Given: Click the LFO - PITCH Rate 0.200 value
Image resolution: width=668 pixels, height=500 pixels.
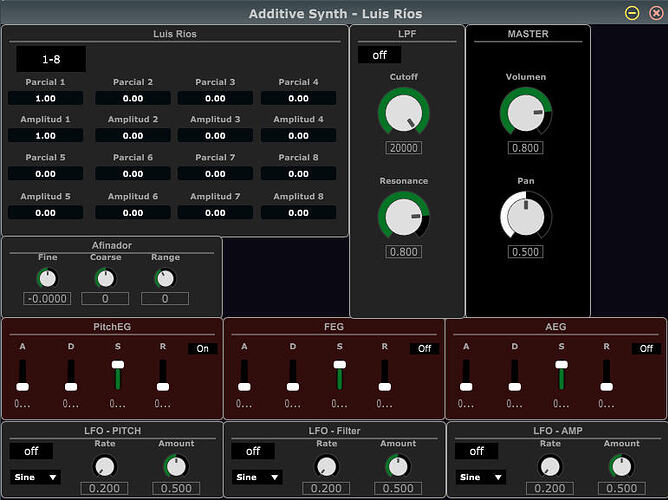Looking at the screenshot, I should tap(104, 488).
